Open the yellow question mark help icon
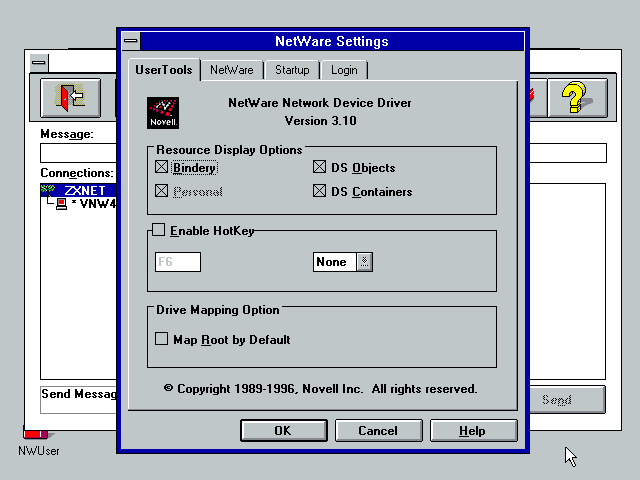640x480 pixels. coord(577,98)
